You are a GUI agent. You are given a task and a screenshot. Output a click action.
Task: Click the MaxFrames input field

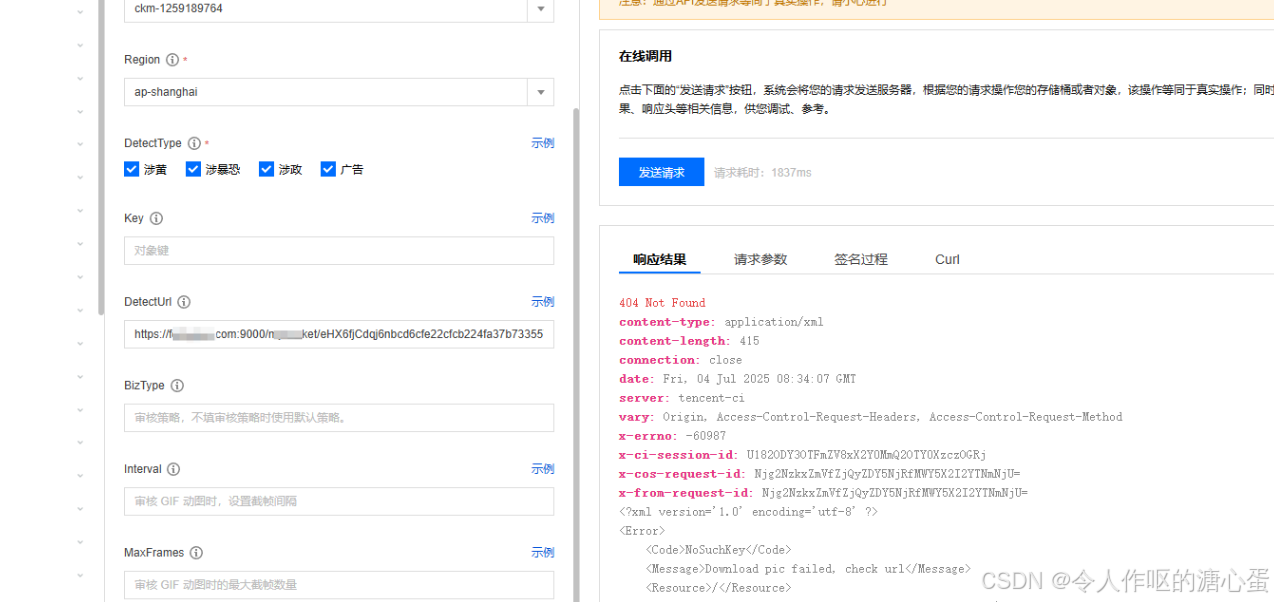tap(339, 585)
